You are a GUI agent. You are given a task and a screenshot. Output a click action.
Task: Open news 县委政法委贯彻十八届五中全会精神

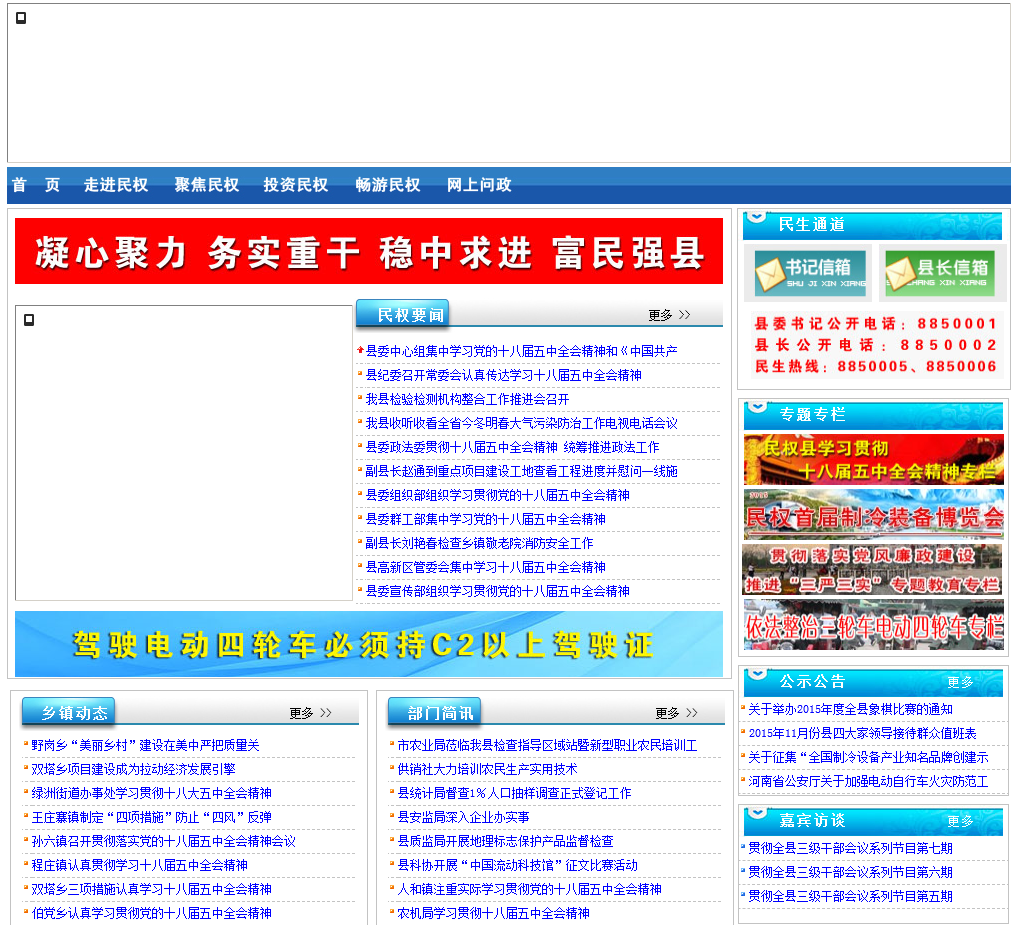pos(512,448)
